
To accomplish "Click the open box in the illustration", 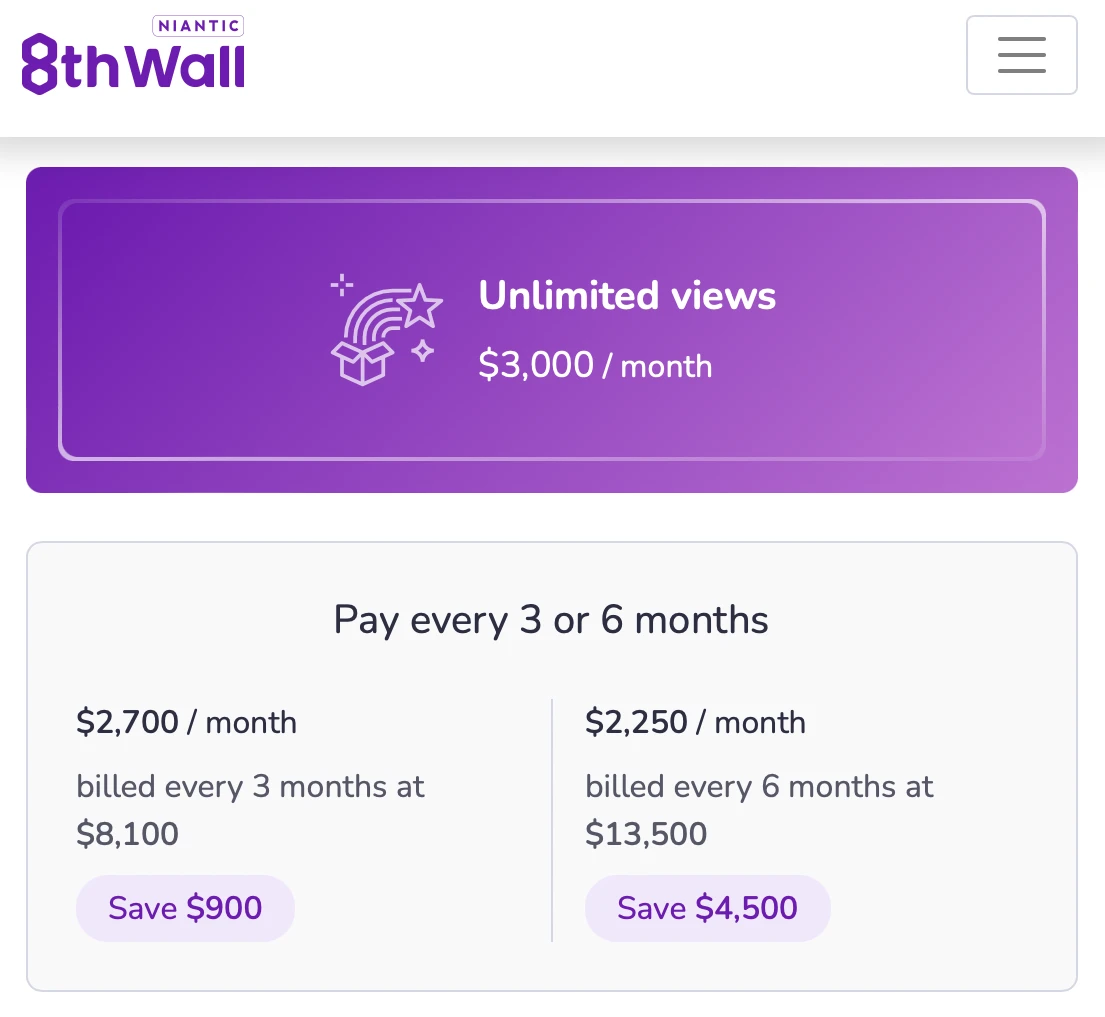I will point(362,363).
